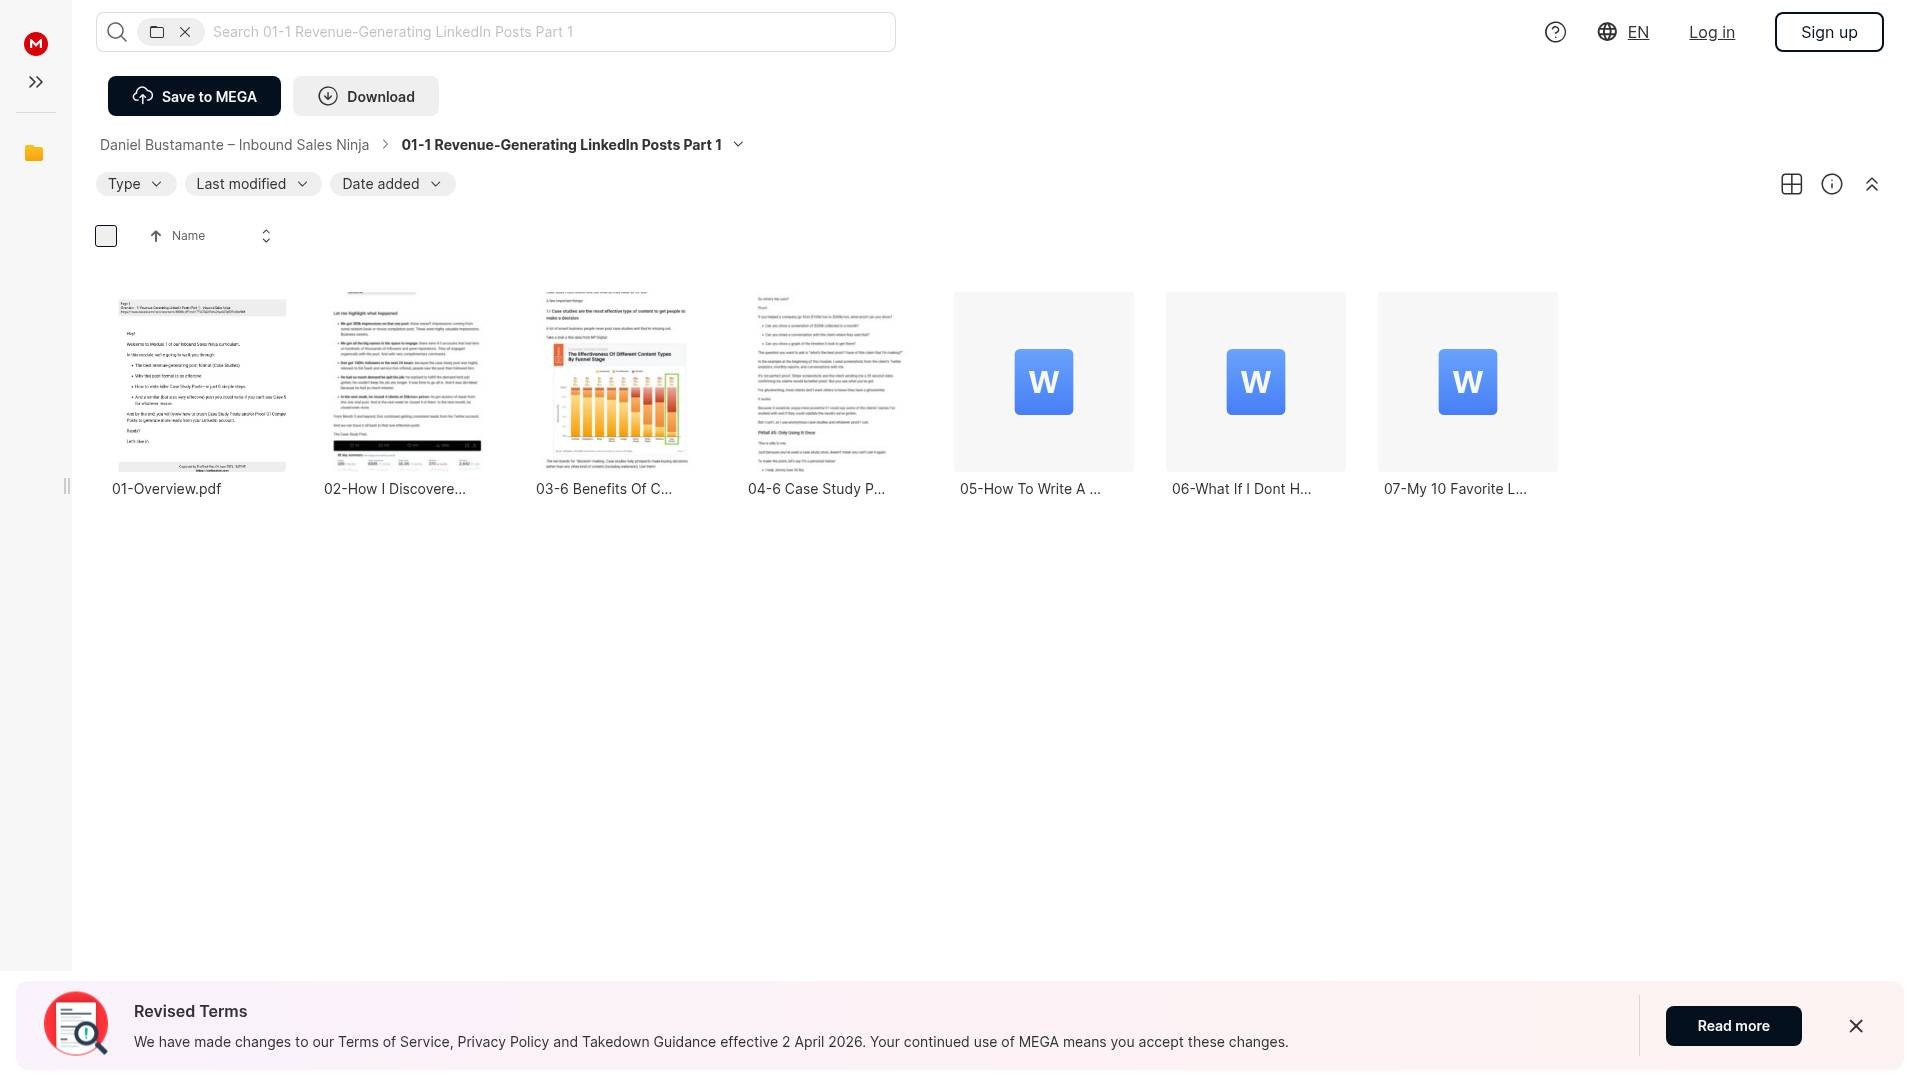Viewport: 1920px width, 1080px height.
Task: Go to Daniel Bustamante parent folder breadcrumb
Action: coord(234,145)
